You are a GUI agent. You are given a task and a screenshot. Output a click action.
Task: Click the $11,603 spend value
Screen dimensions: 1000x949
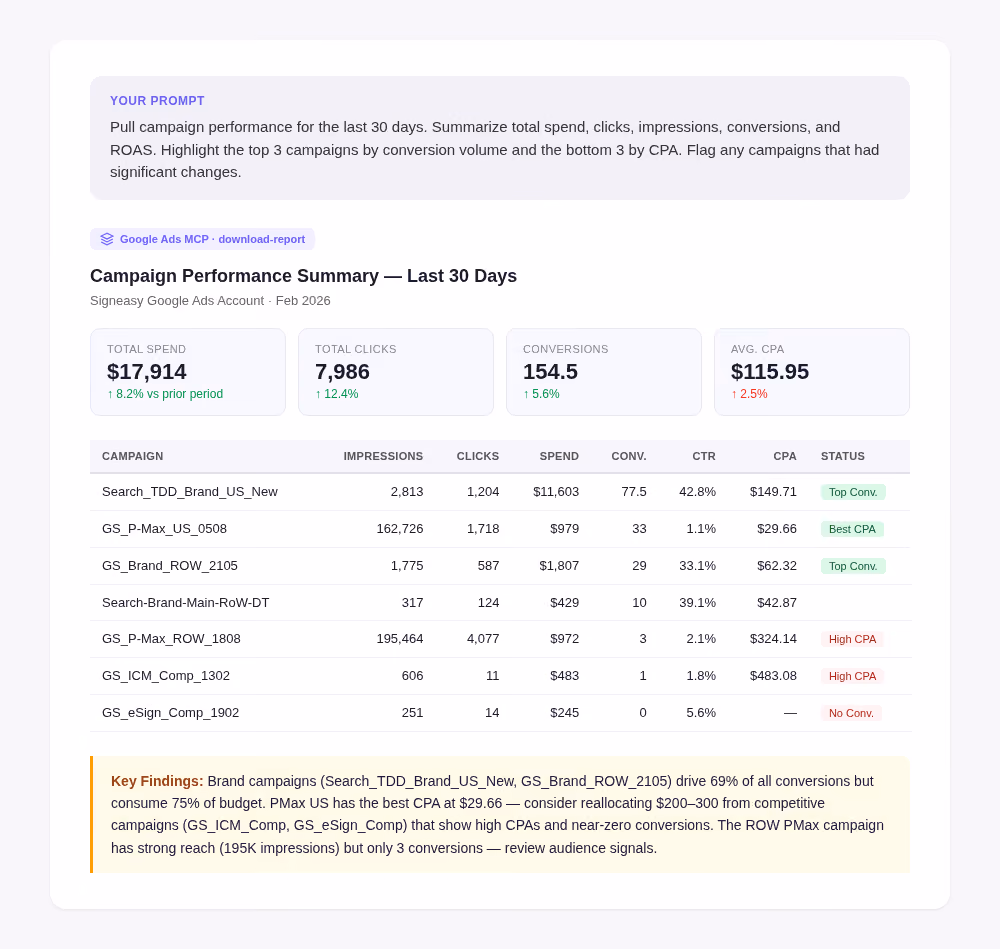(555, 492)
